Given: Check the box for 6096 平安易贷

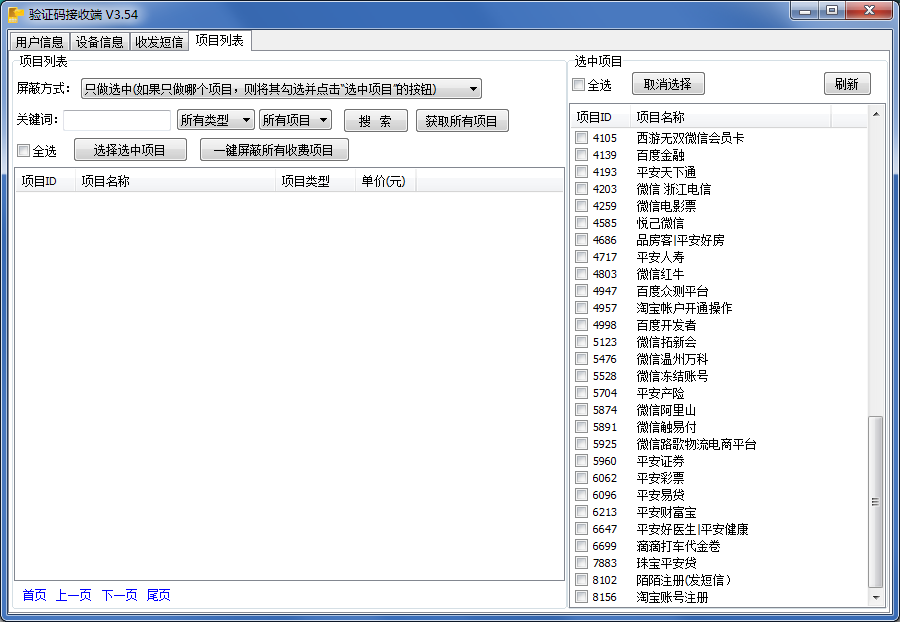Looking at the screenshot, I should click(x=581, y=495).
